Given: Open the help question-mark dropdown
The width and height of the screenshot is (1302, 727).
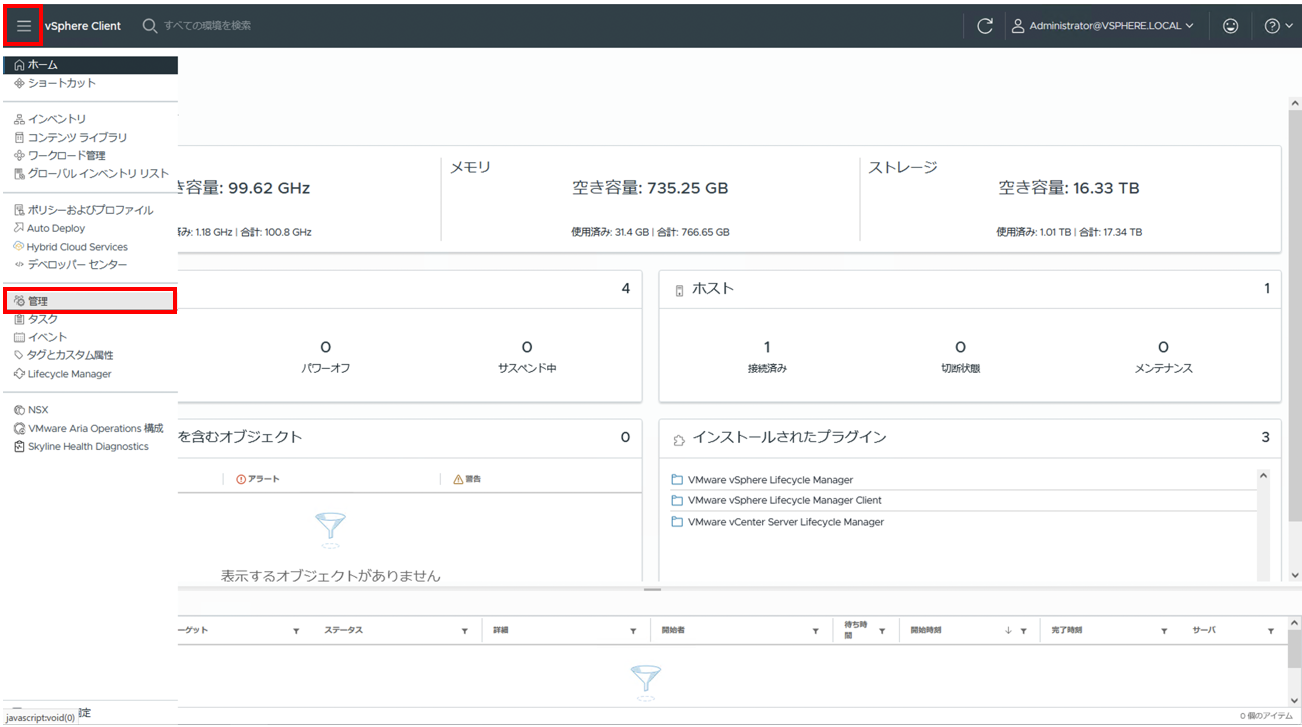Looking at the screenshot, I should (x=1278, y=26).
